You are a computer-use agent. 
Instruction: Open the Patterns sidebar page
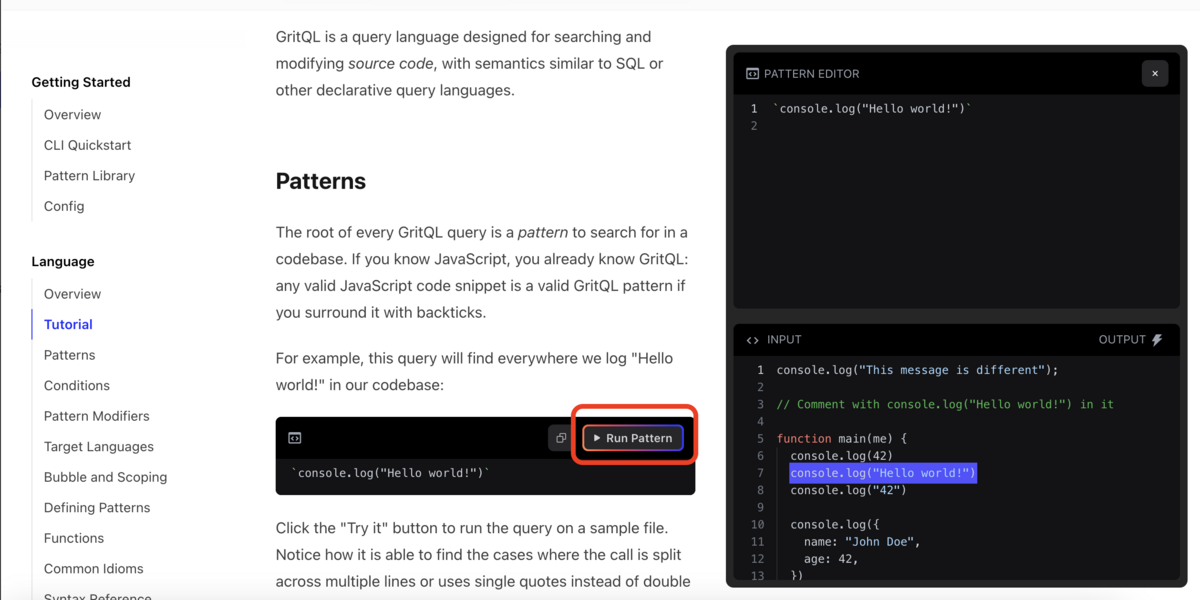69,355
